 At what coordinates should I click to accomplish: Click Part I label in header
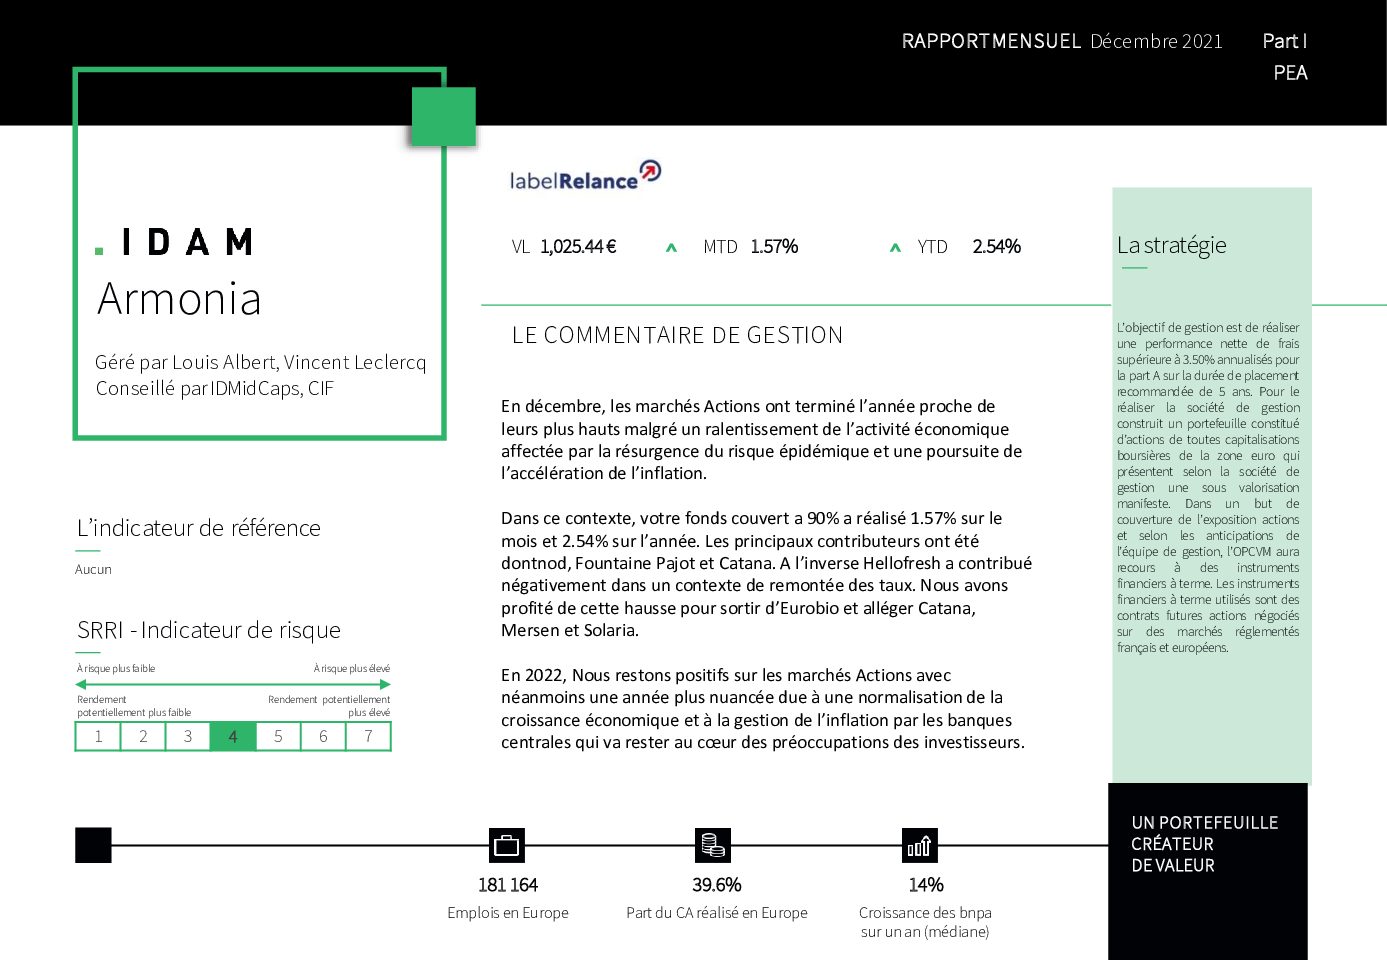click(1284, 41)
